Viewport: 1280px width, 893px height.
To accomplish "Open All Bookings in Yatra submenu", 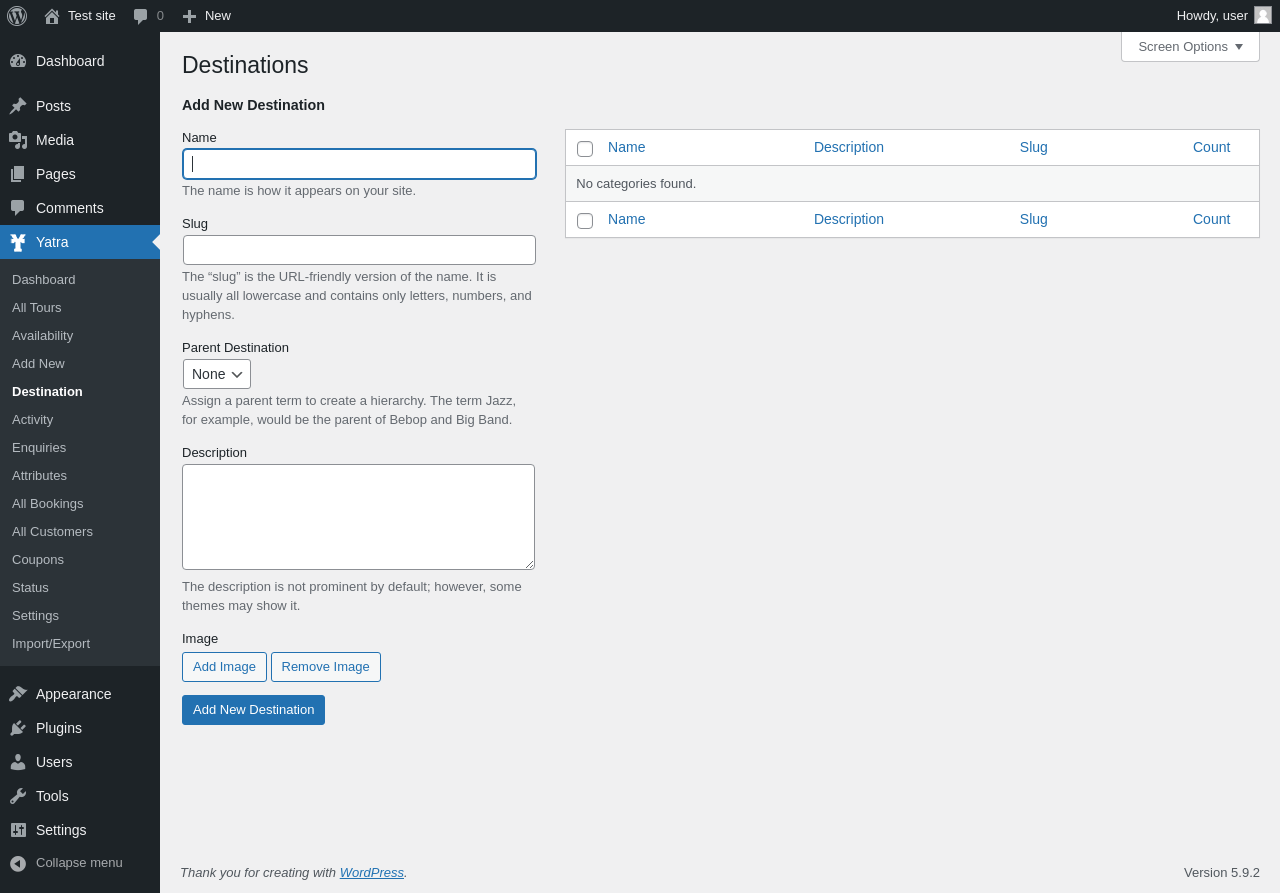I will click(x=48, y=504).
